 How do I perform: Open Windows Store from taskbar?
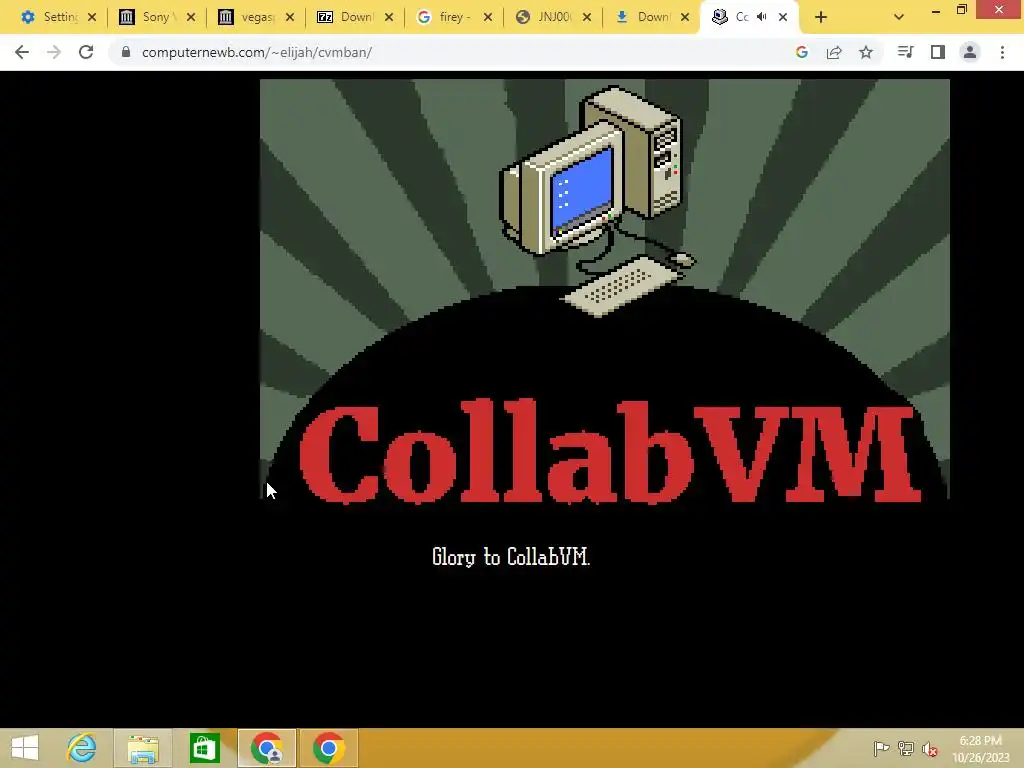[204, 748]
